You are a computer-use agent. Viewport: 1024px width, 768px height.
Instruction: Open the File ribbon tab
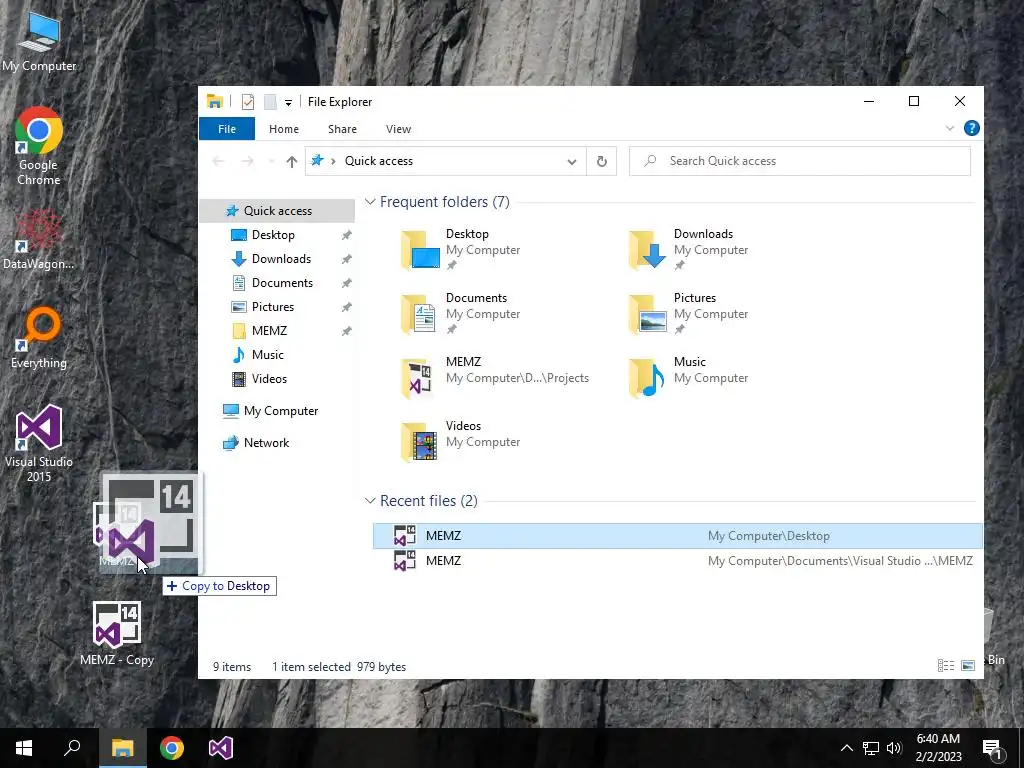[227, 129]
